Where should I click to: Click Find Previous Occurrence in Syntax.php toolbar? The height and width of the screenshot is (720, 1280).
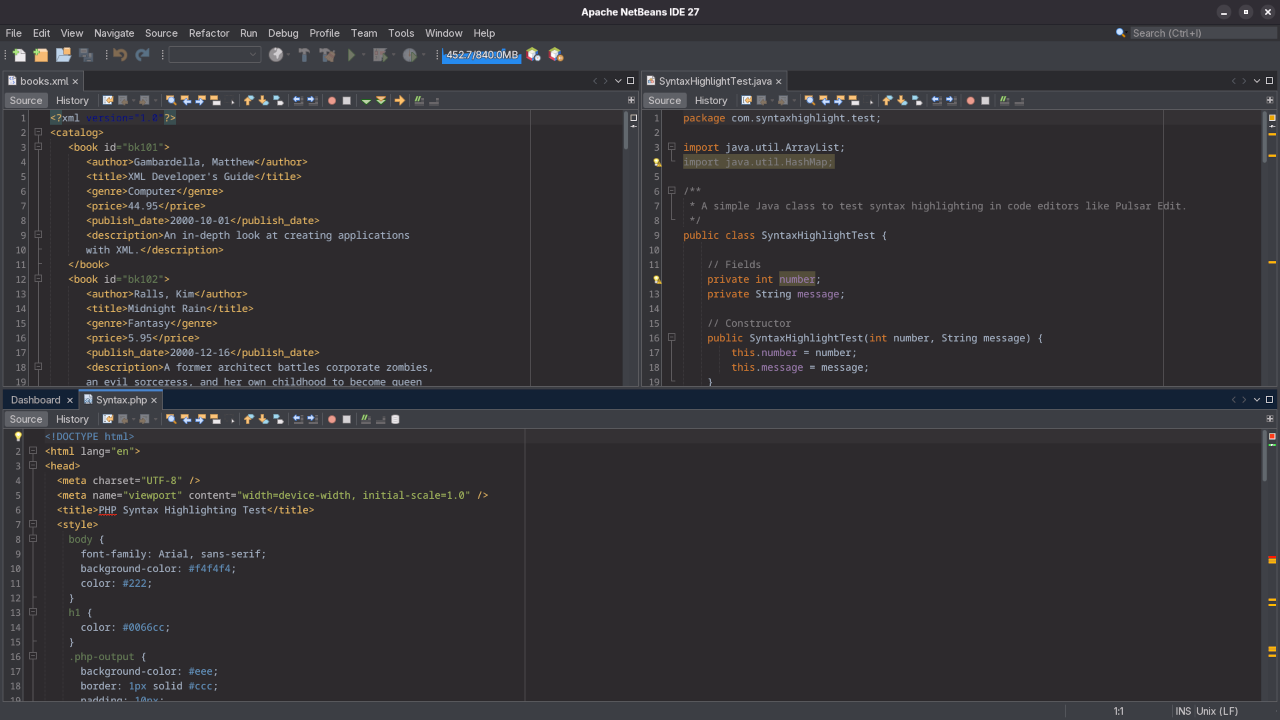(x=186, y=419)
